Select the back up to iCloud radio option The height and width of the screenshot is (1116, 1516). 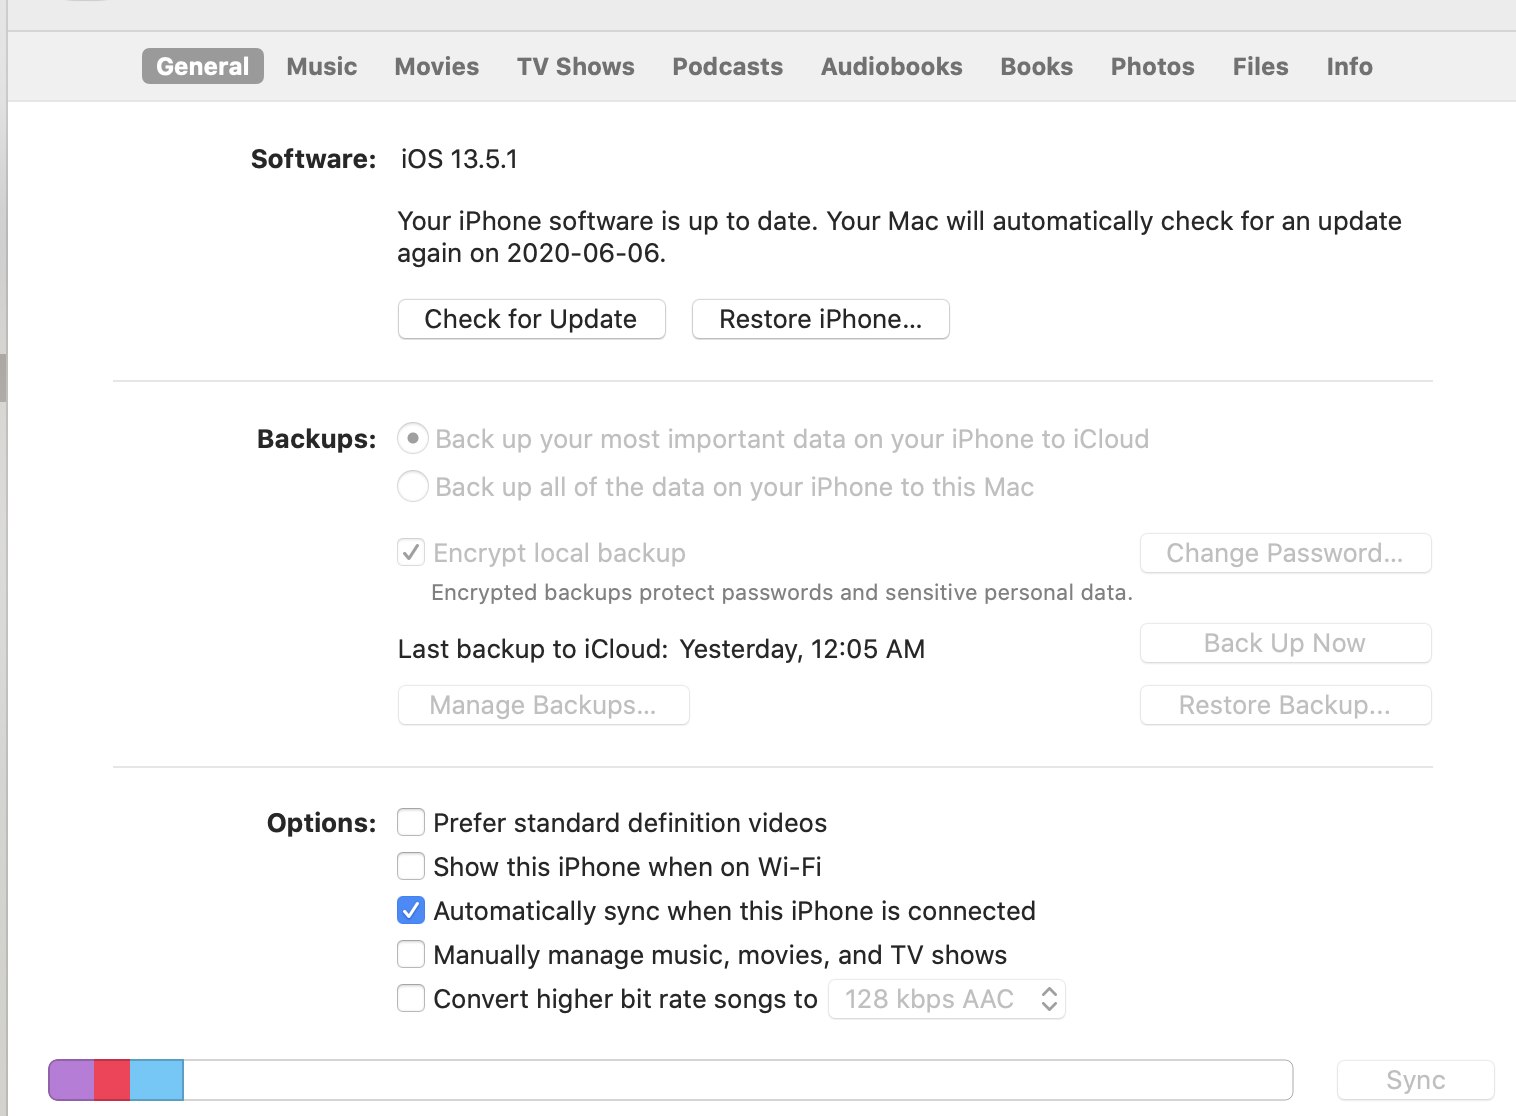[x=413, y=439]
